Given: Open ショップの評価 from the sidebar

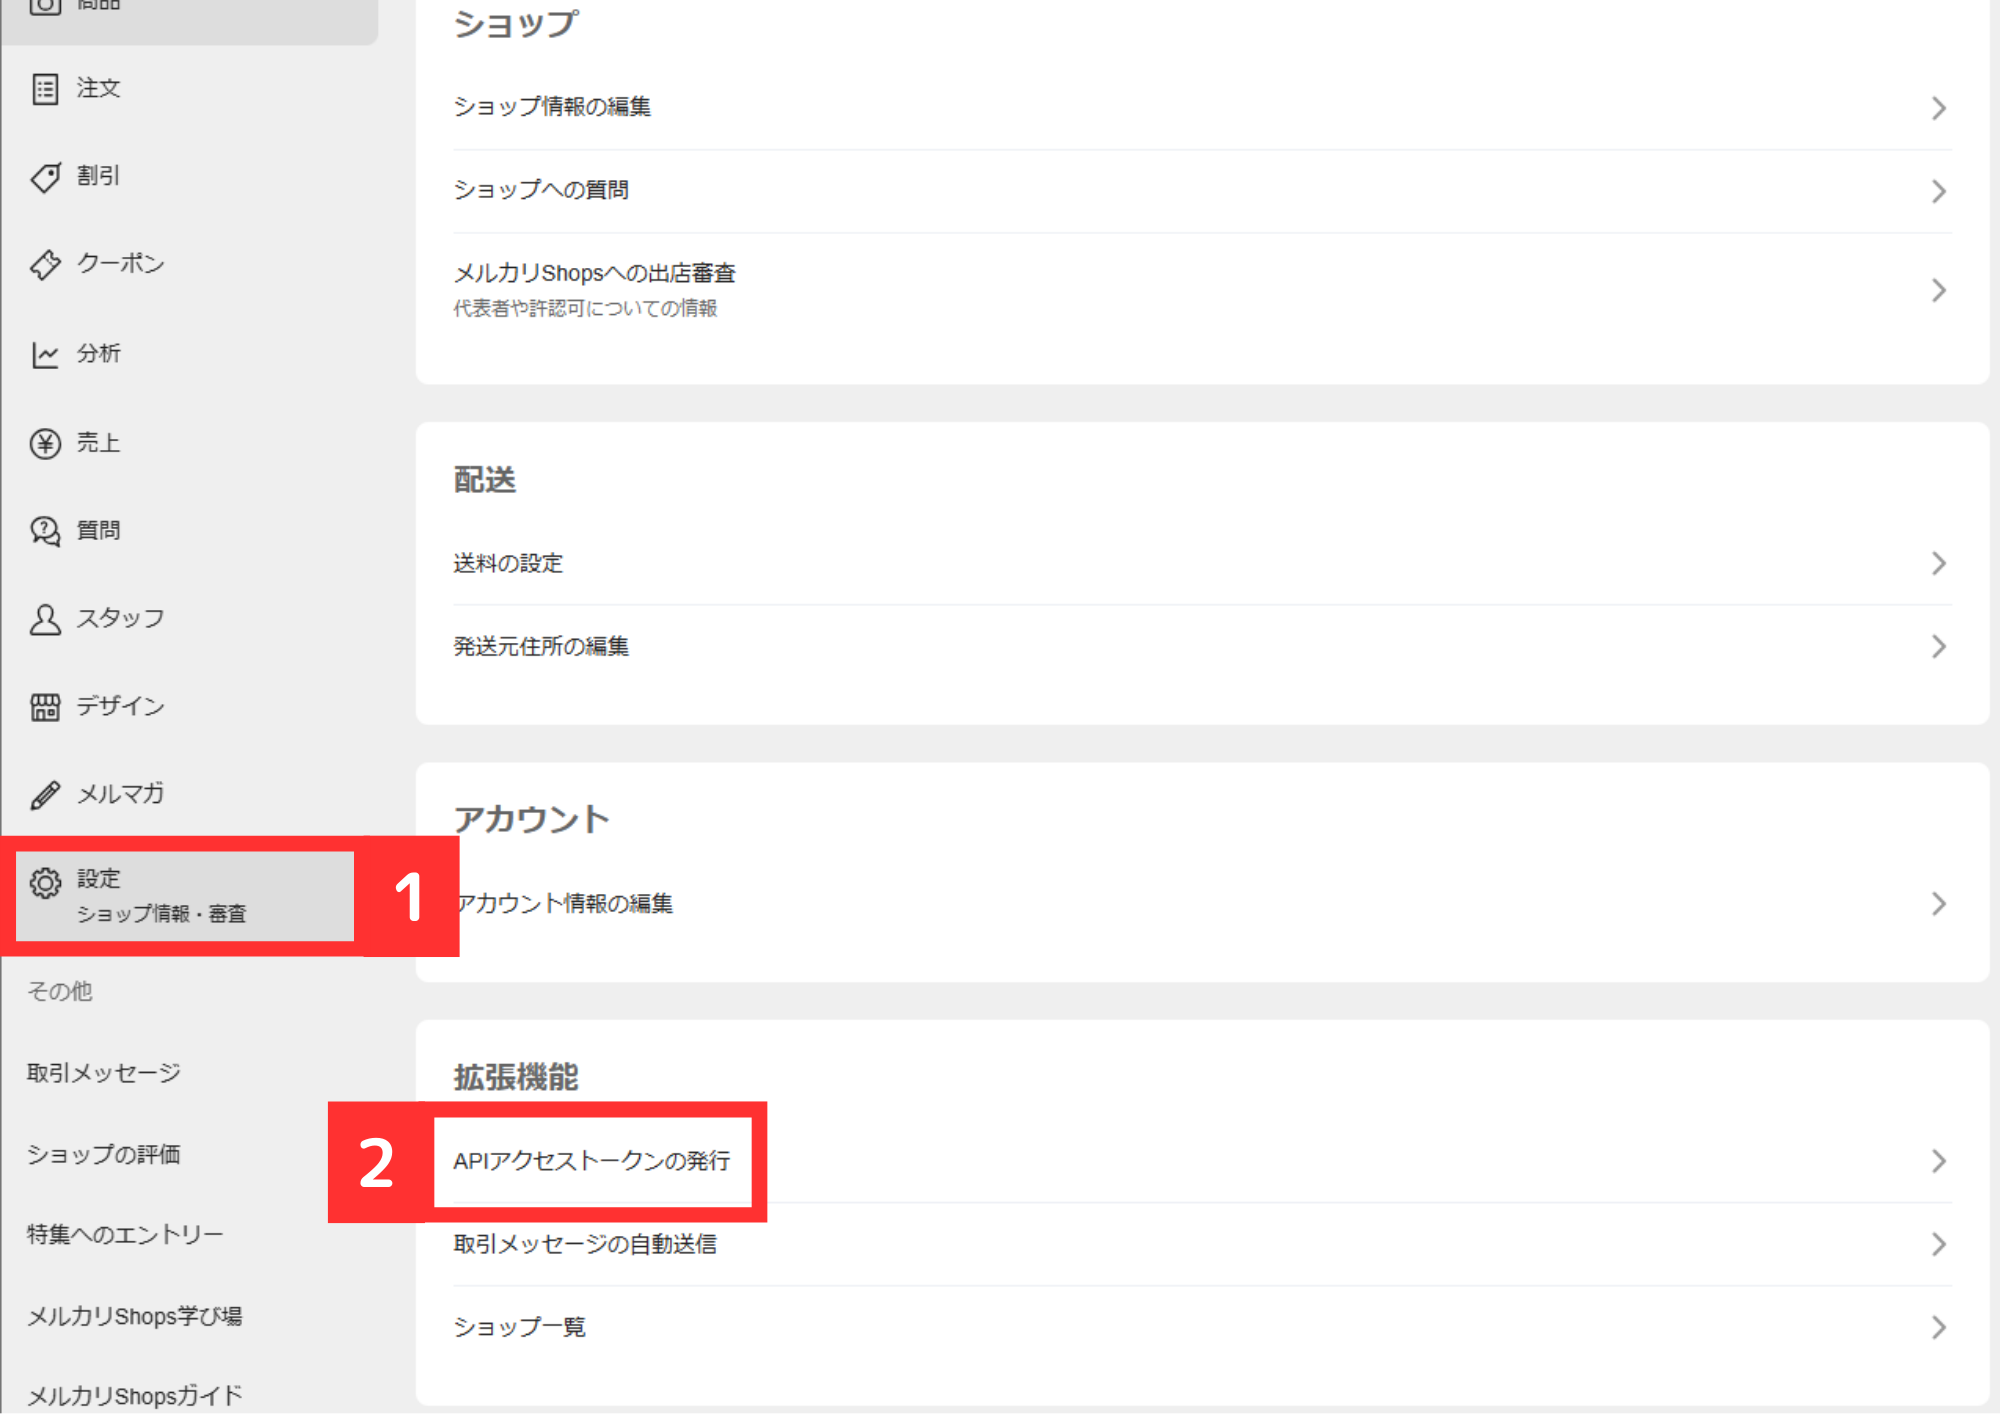Looking at the screenshot, I should click(103, 1155).
